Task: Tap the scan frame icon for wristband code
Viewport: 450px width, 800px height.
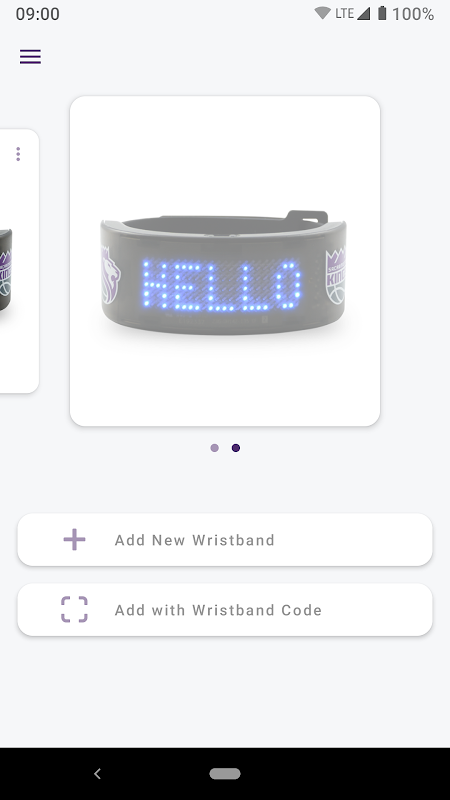Action: point(74,610)
